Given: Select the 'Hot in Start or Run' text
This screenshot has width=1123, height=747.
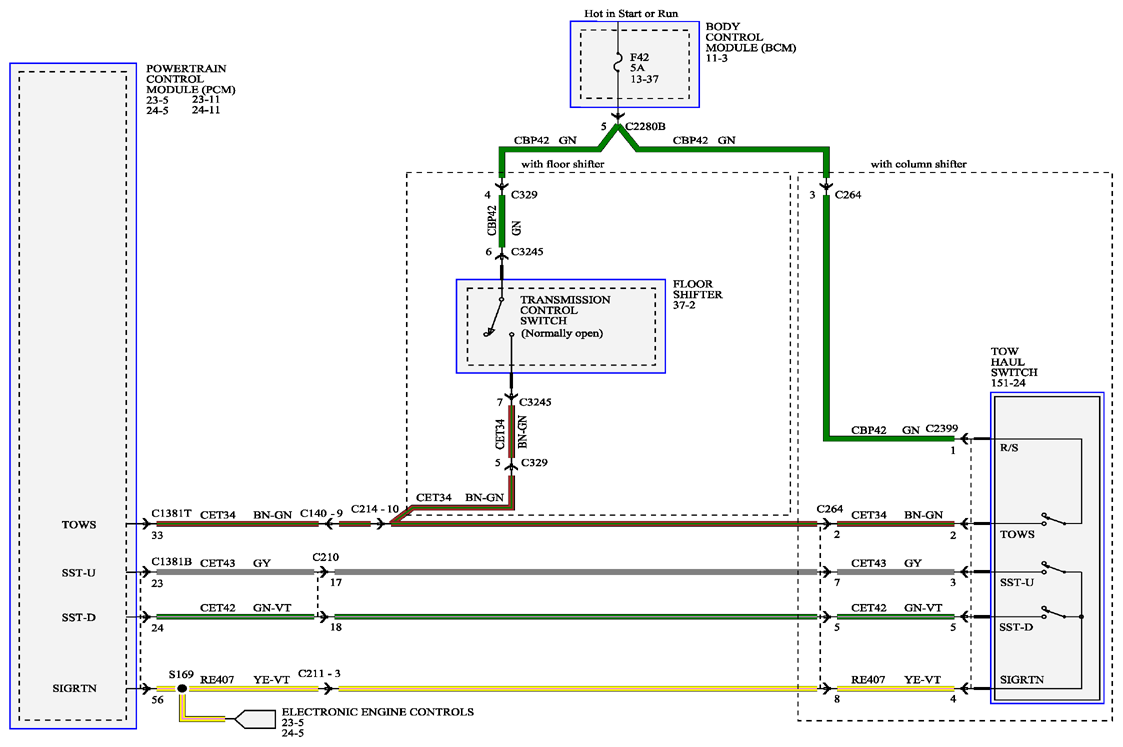Looking at the screenshot, I should [631, 13].
